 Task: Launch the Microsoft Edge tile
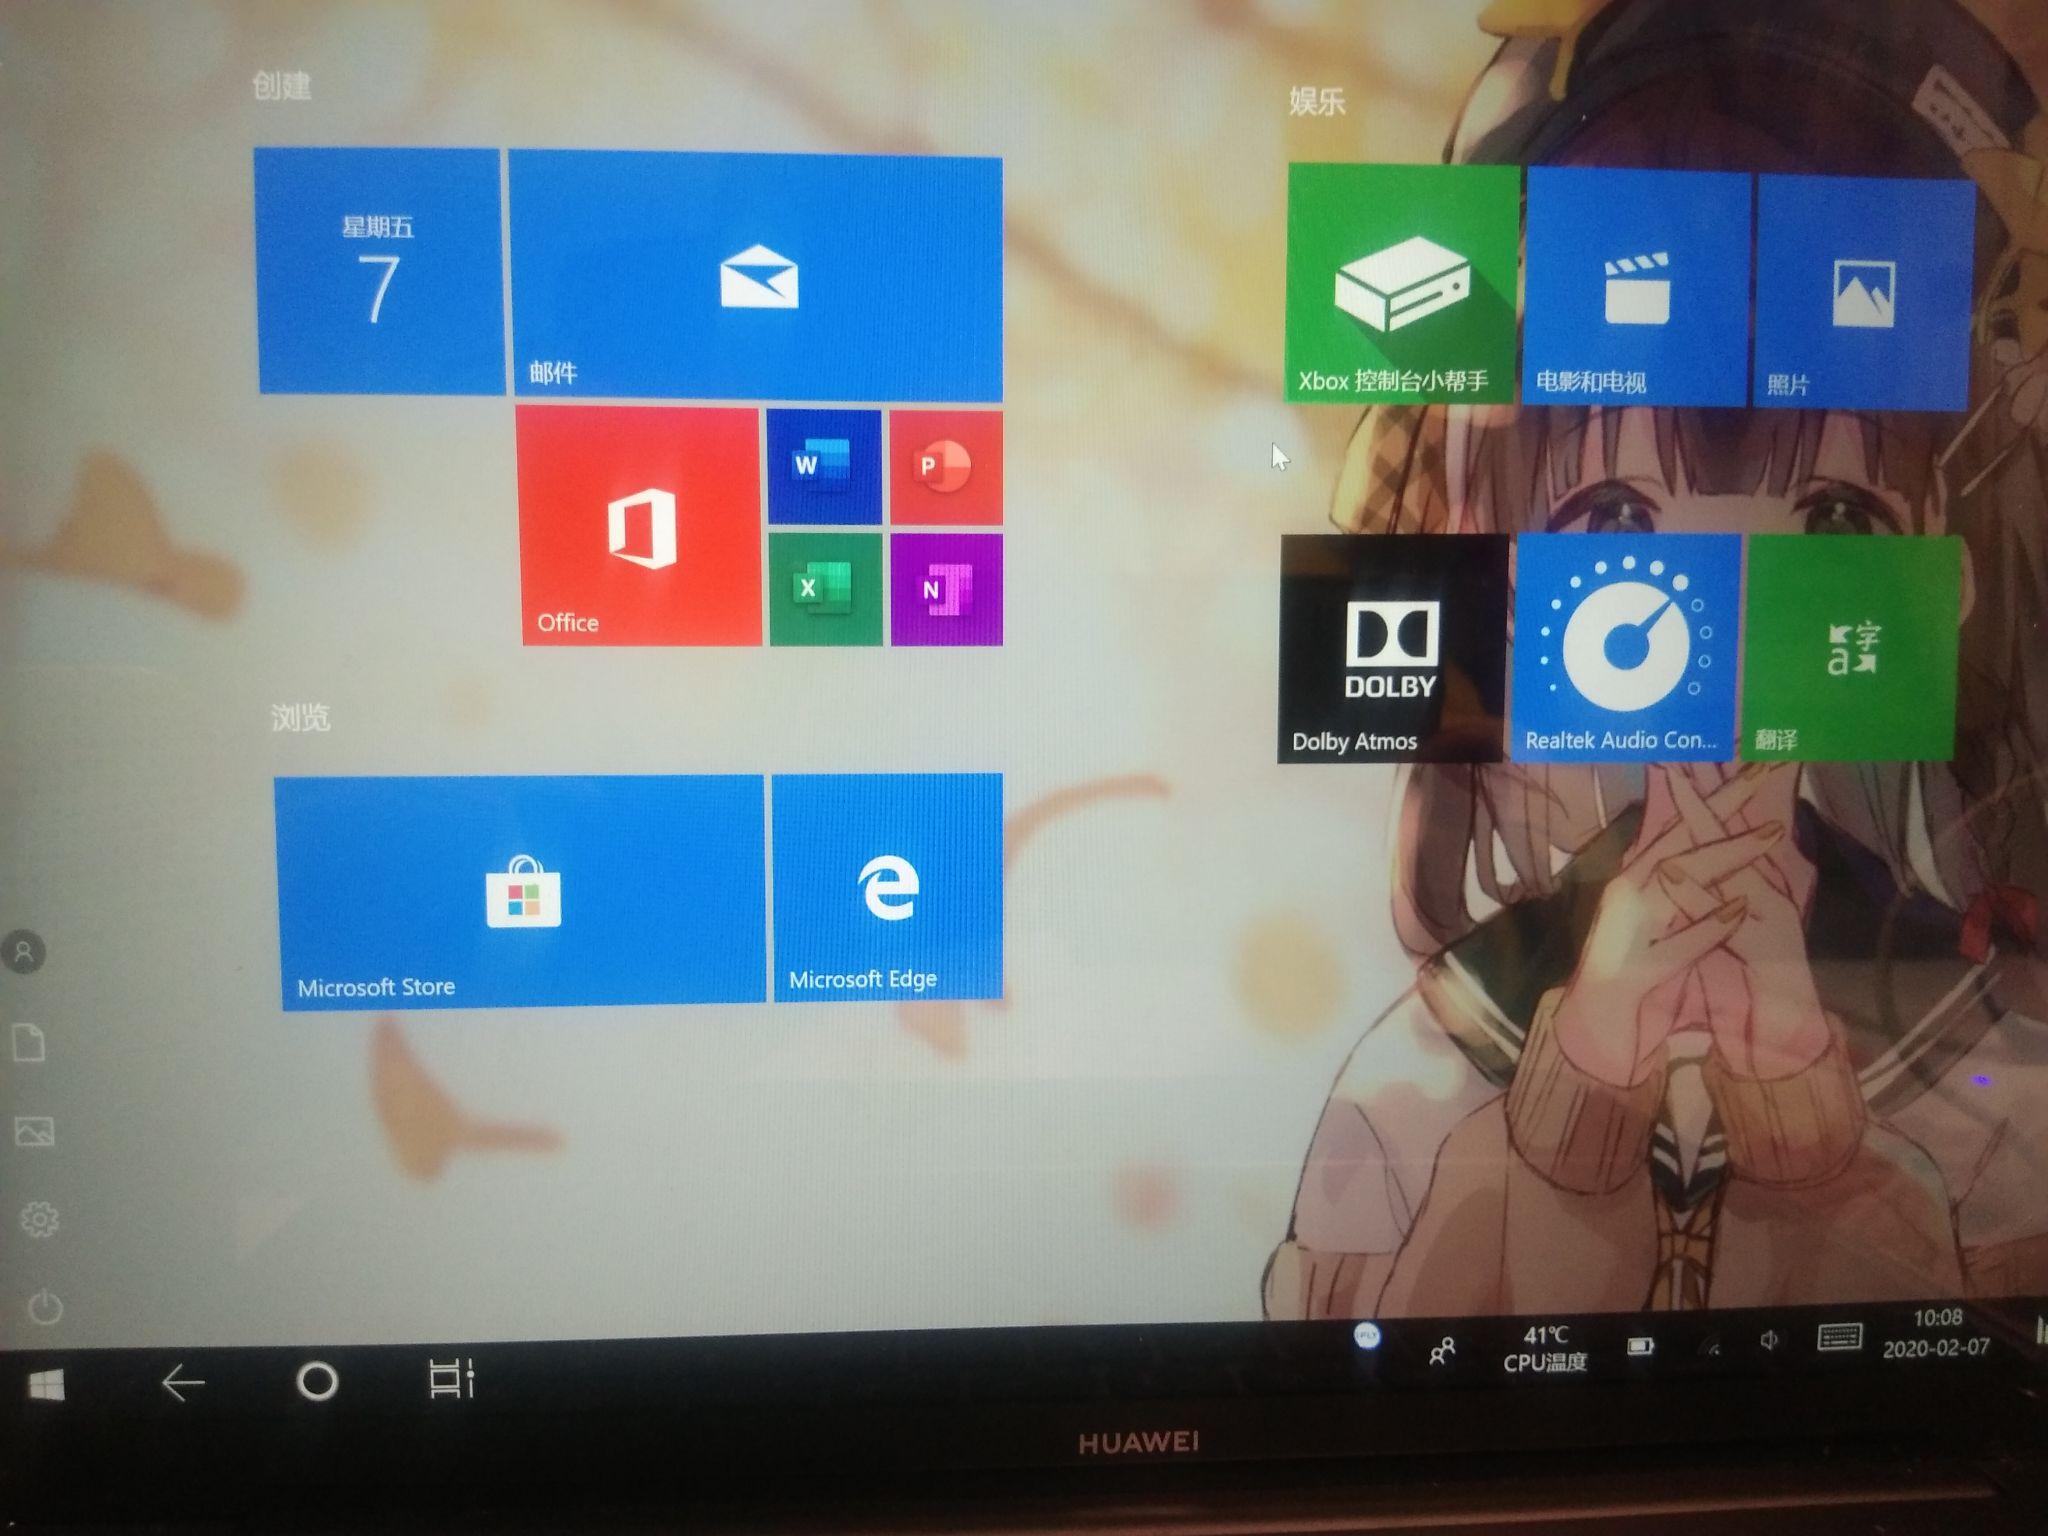[888, 885]
